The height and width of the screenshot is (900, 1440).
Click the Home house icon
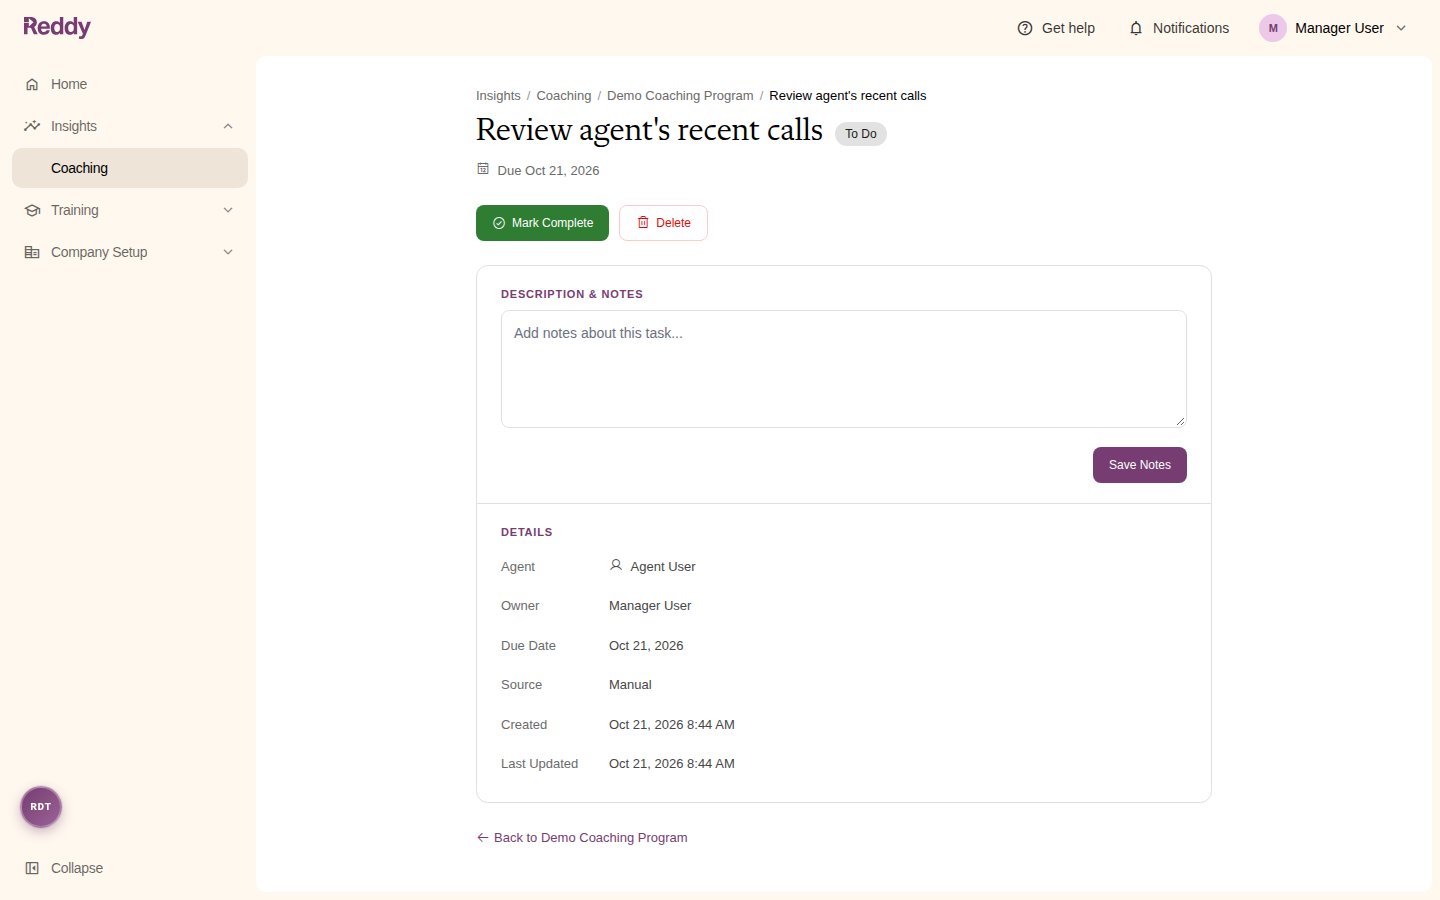click(x=32, y=84)
